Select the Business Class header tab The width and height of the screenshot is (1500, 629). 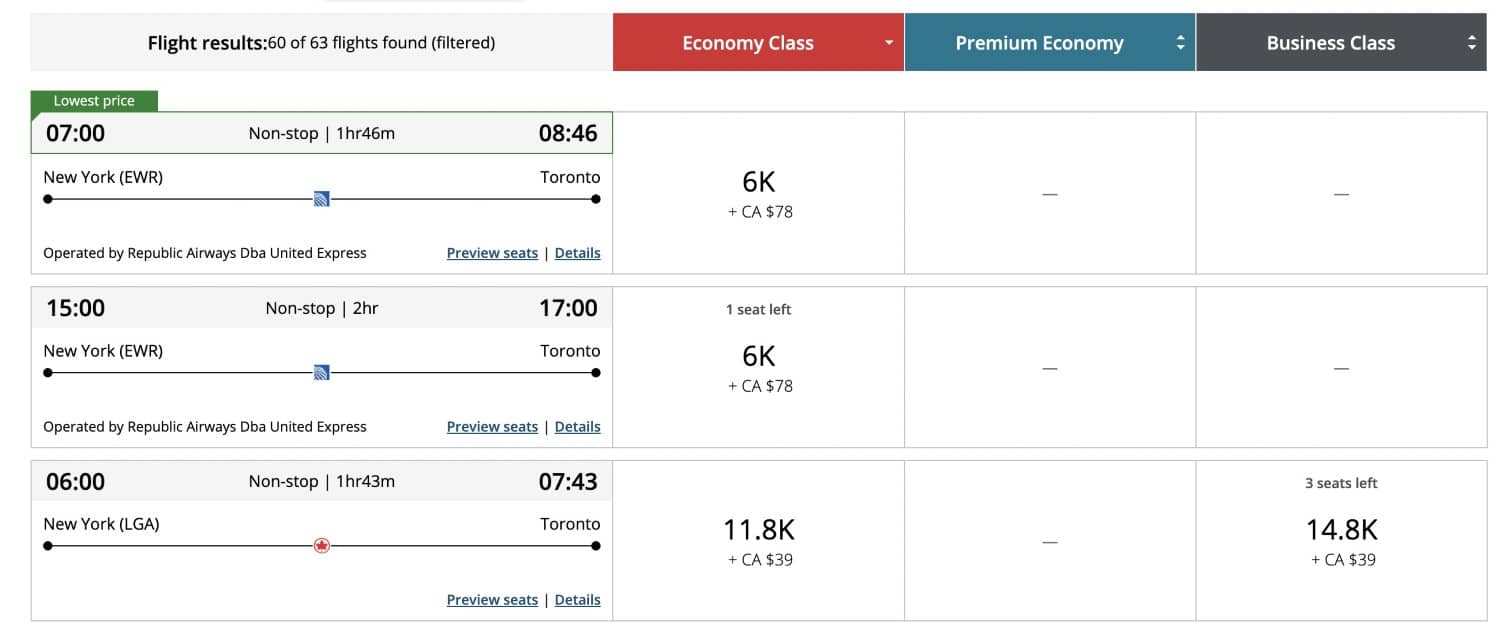pyautogui.click(x=1331, y=43)
